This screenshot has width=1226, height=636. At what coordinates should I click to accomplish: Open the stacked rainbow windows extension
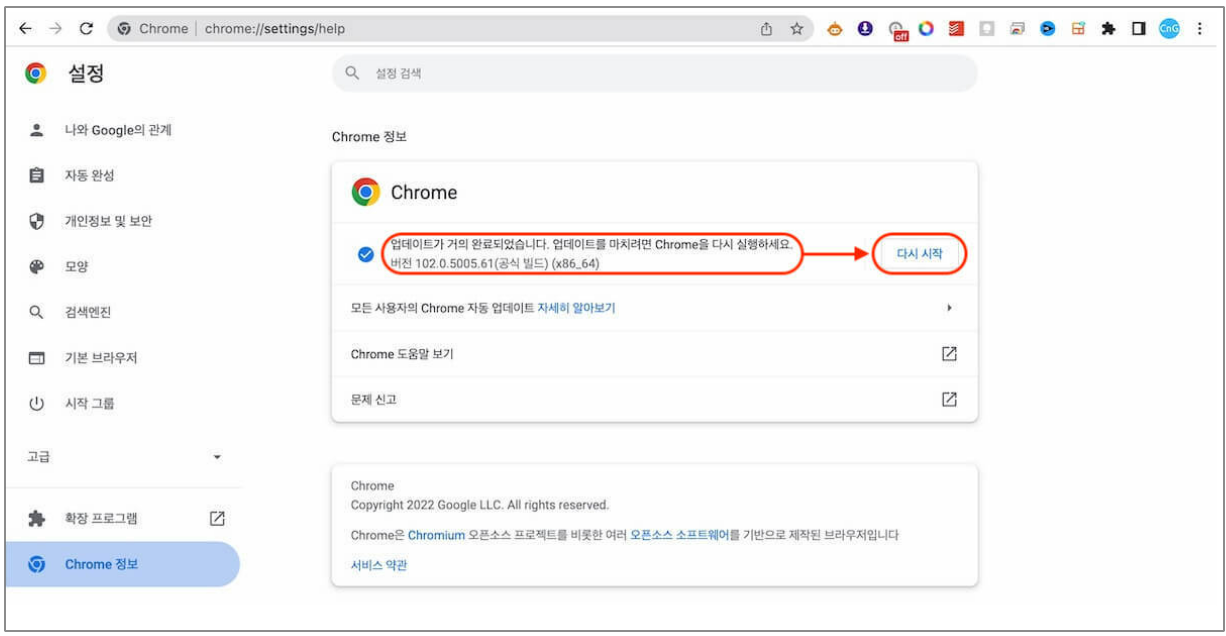tap(1017, 29)
